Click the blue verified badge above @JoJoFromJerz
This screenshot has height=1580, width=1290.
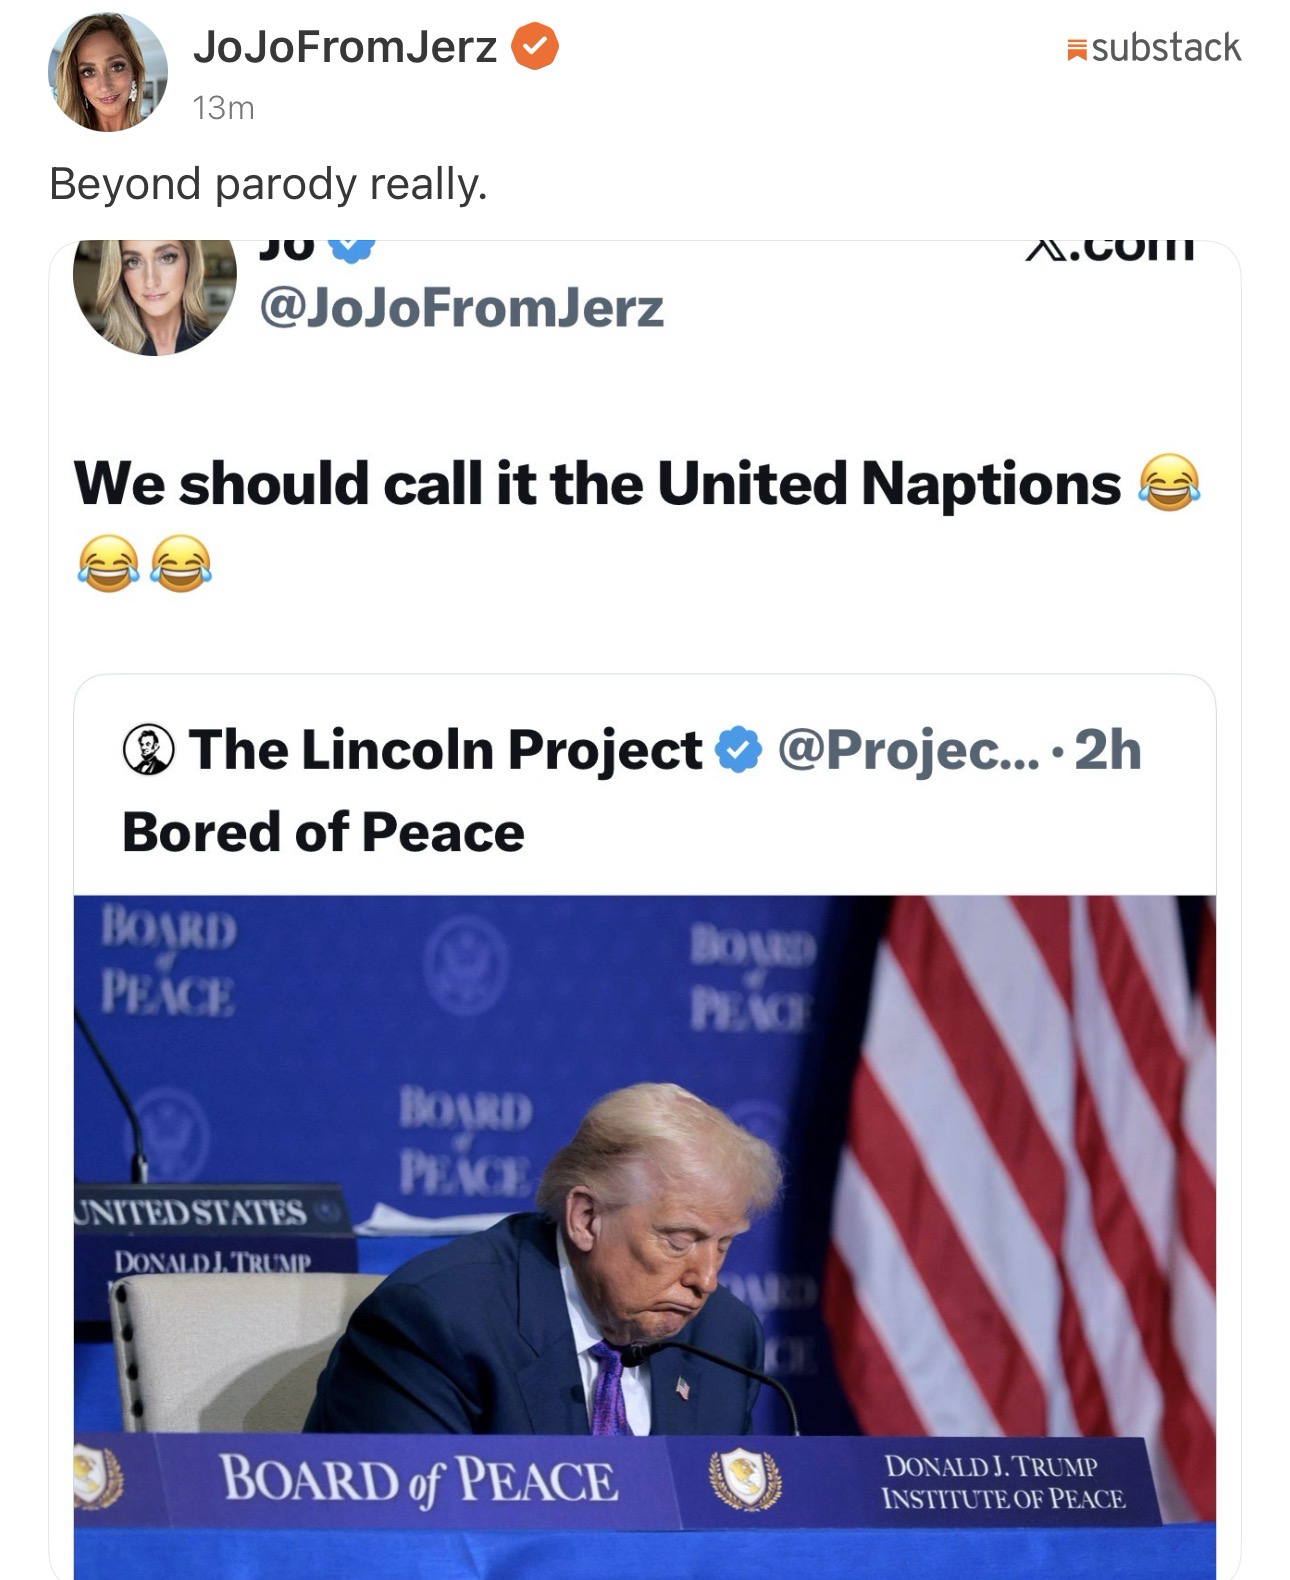[351, 250]
